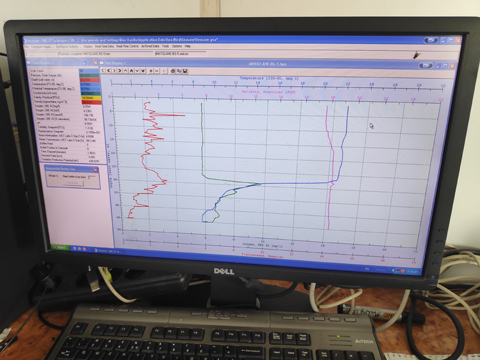Click the Windows Start button

point(60,247)
